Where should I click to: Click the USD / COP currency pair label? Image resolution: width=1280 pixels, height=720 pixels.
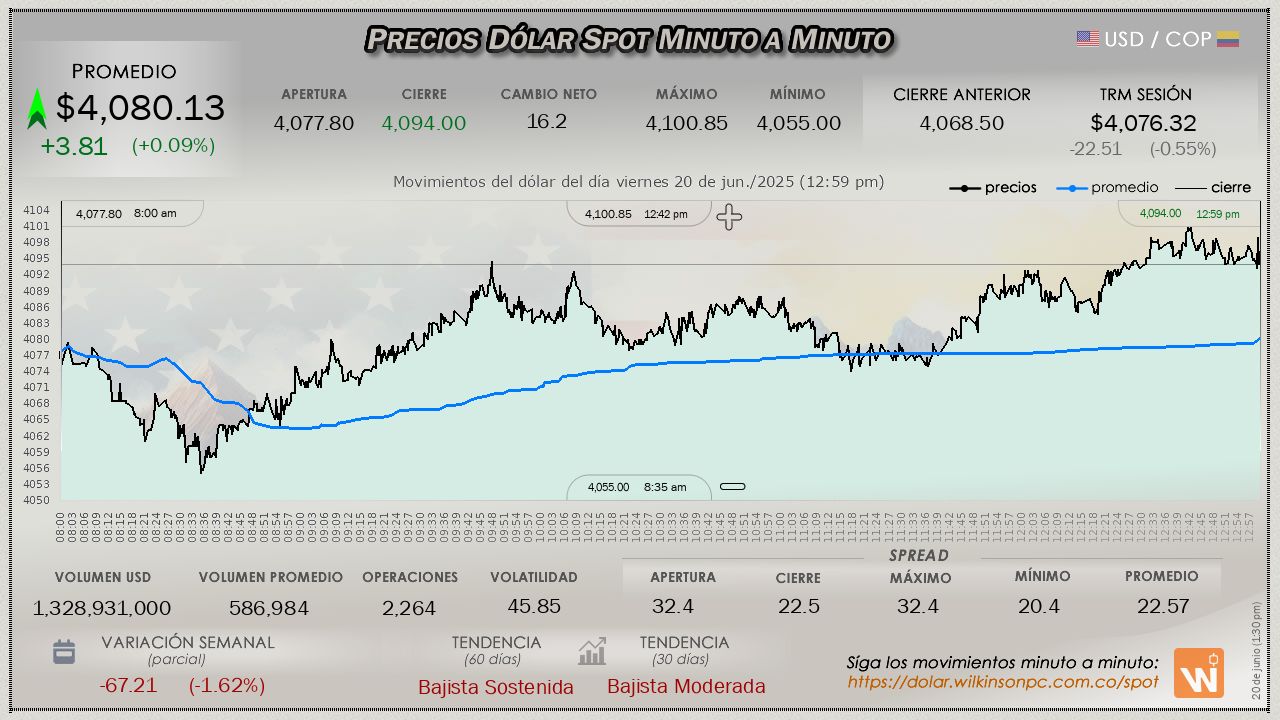1157,39
